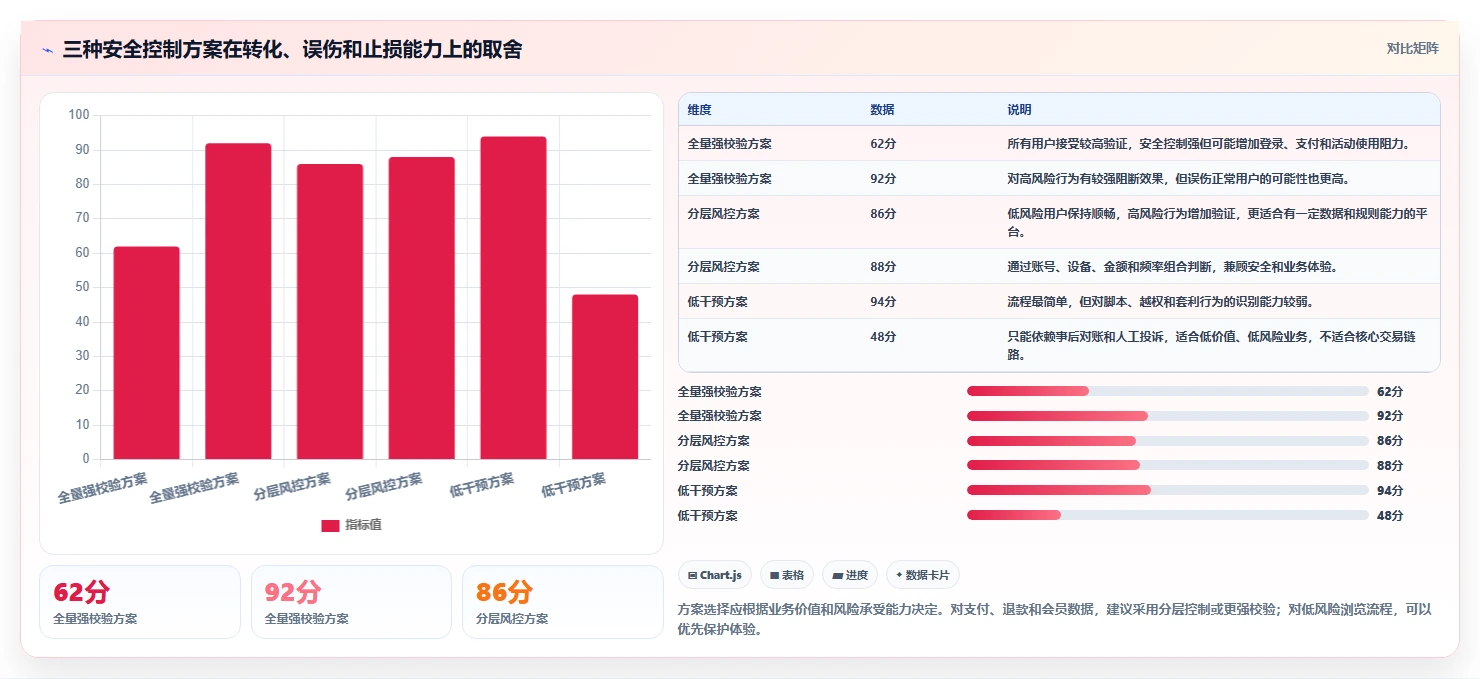Click the y-axis label 0
The height and width of the screenshot is (679, 1480).
point(86,459)
